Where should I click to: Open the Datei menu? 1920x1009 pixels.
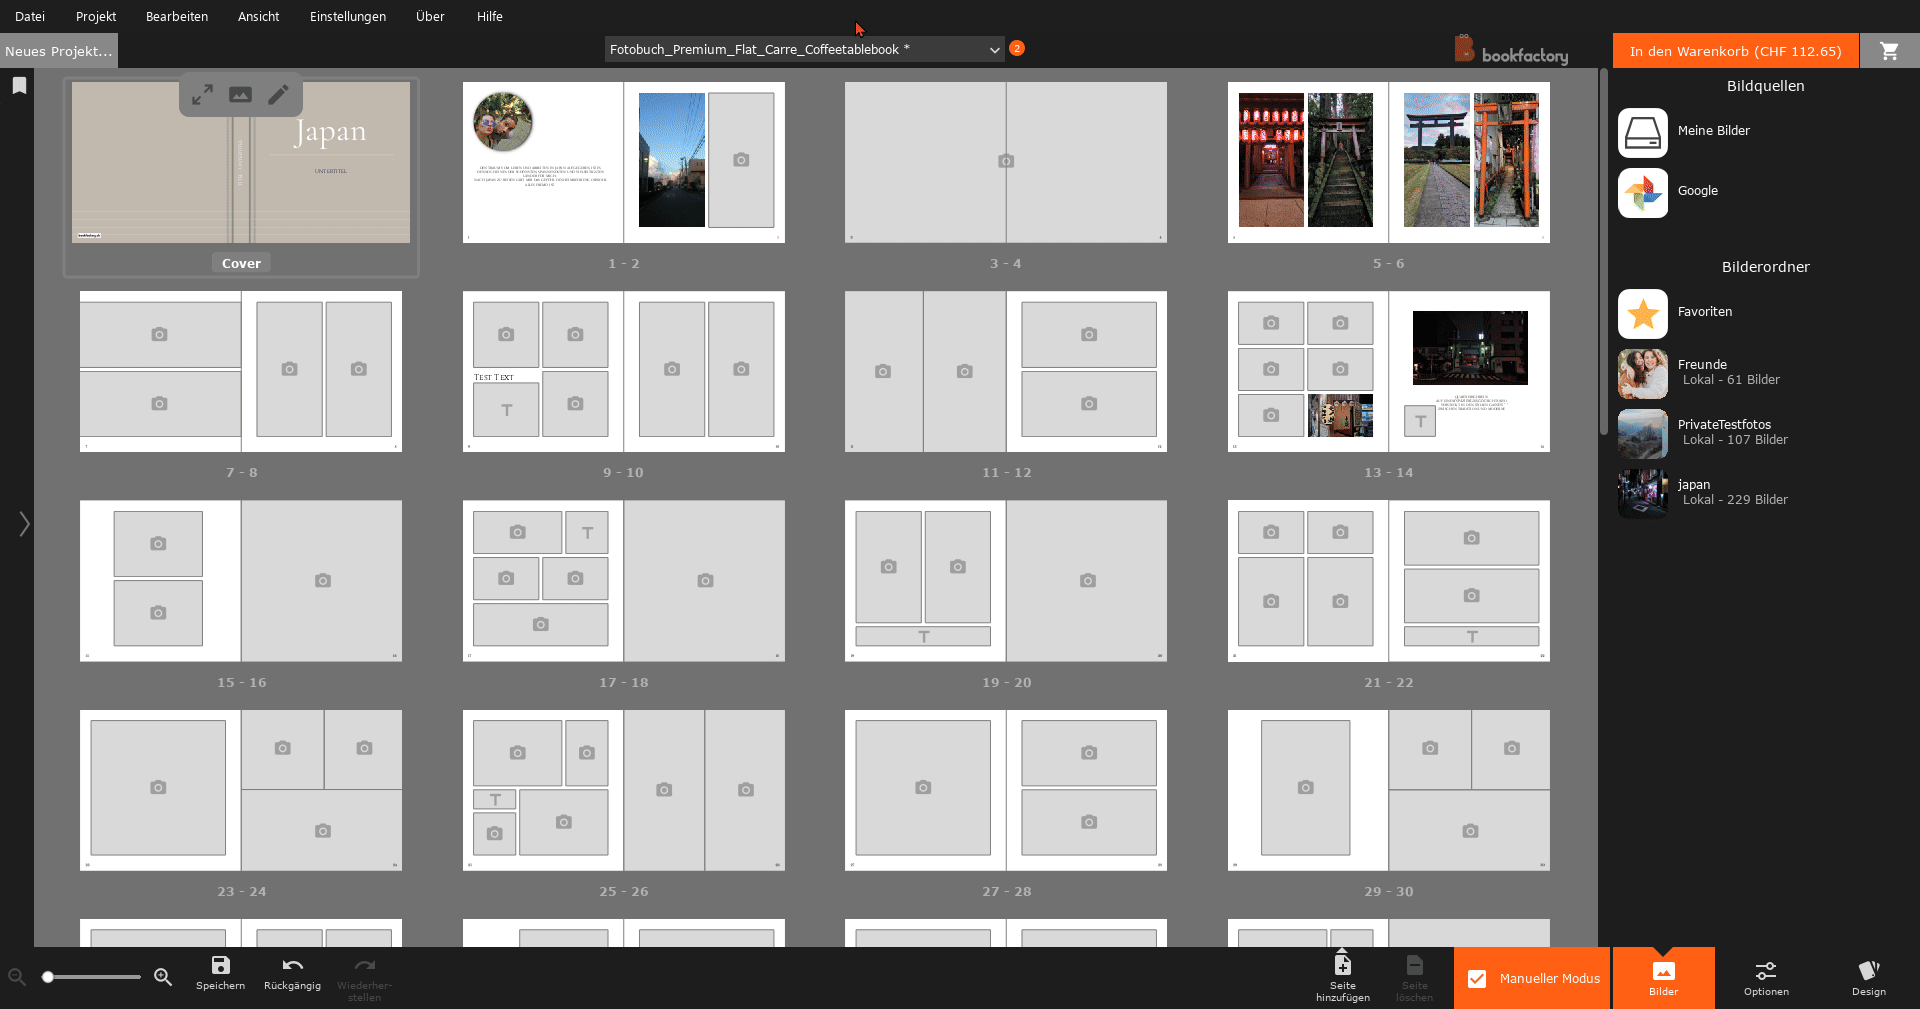[30, 16]
